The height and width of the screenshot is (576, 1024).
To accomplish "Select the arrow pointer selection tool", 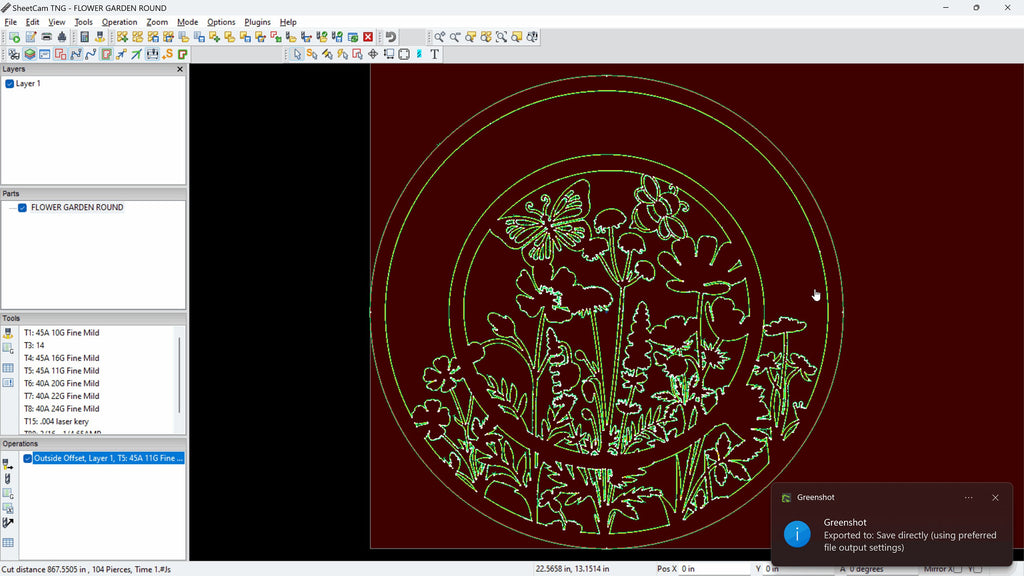I will [297, 54].
